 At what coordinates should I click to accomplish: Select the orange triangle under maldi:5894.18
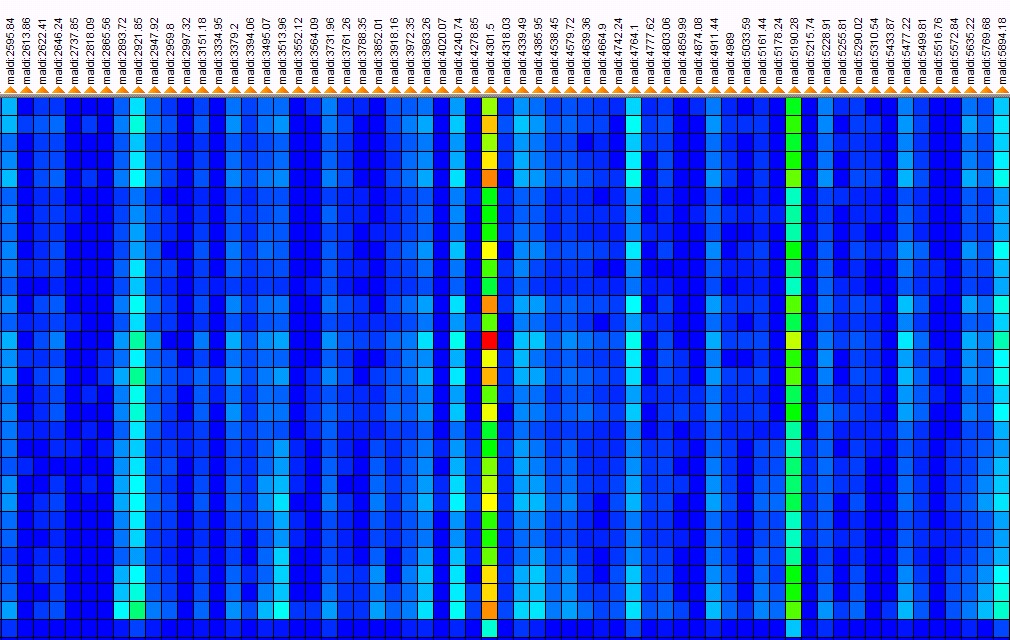(1004, 90)
